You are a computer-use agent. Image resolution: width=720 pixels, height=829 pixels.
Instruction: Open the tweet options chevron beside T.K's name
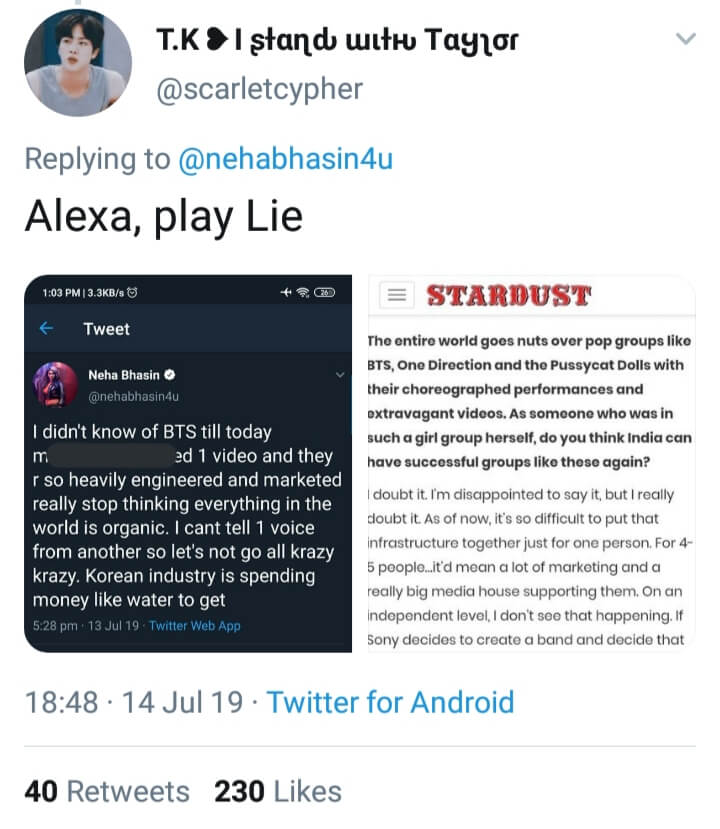tap(685, 39)
